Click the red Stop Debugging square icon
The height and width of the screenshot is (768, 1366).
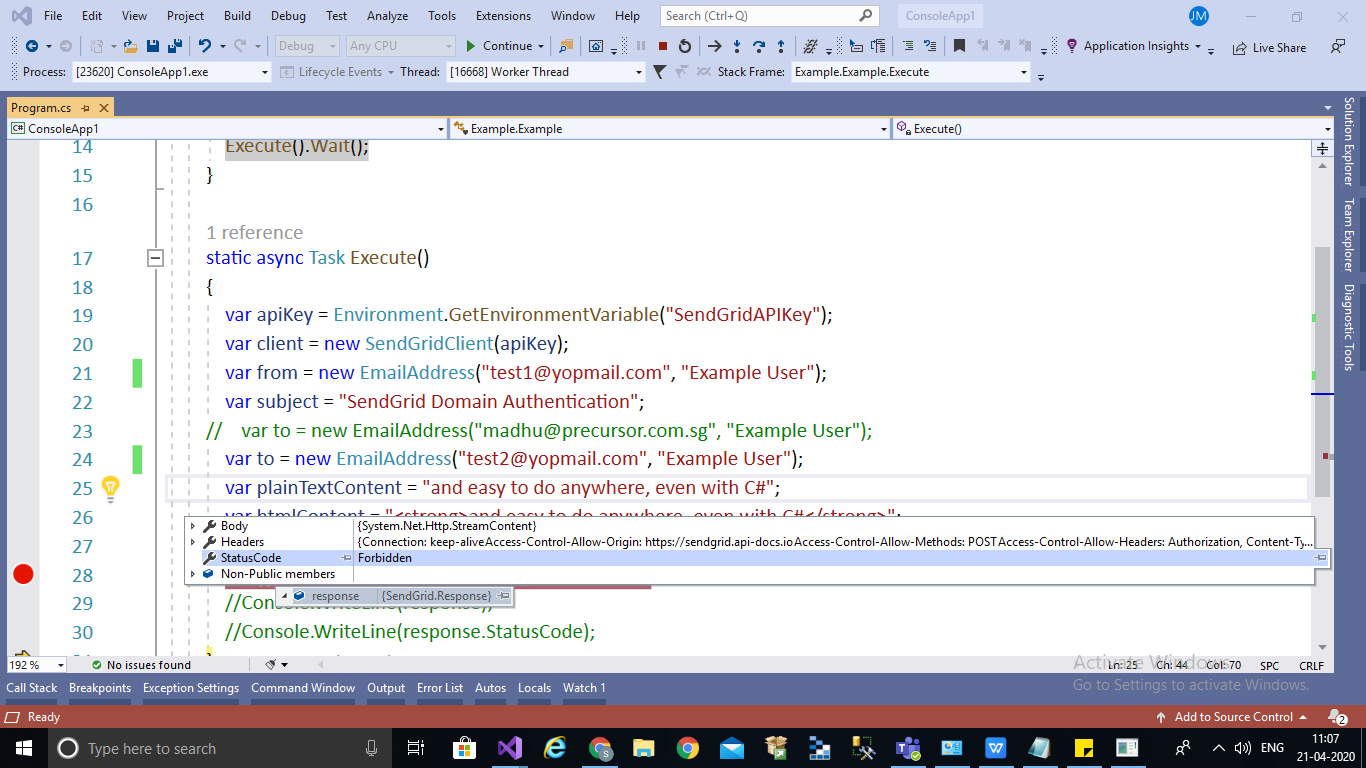click(x=662, y=45)
